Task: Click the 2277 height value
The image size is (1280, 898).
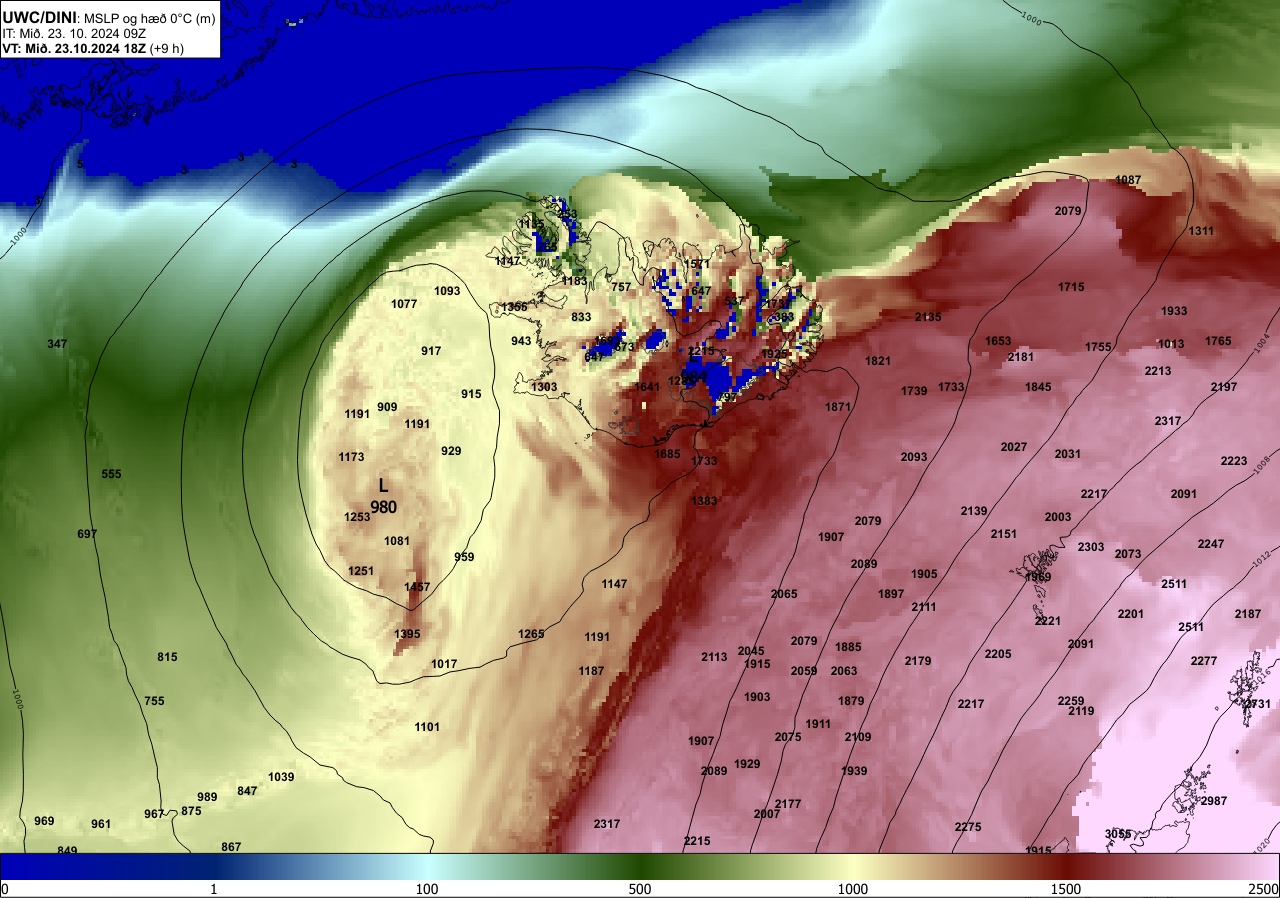Action: (x=1204, y=661)
